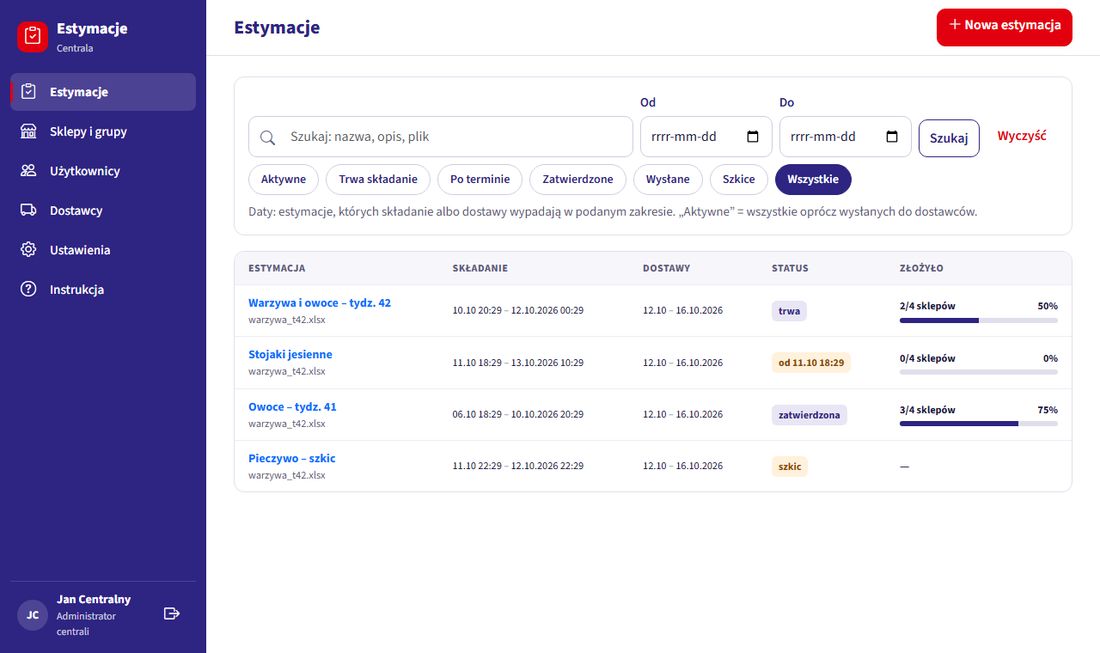Select the Zatwierdzone filter chip
This screenshot has height=653, width=1100.
click(x=578, y=180)
